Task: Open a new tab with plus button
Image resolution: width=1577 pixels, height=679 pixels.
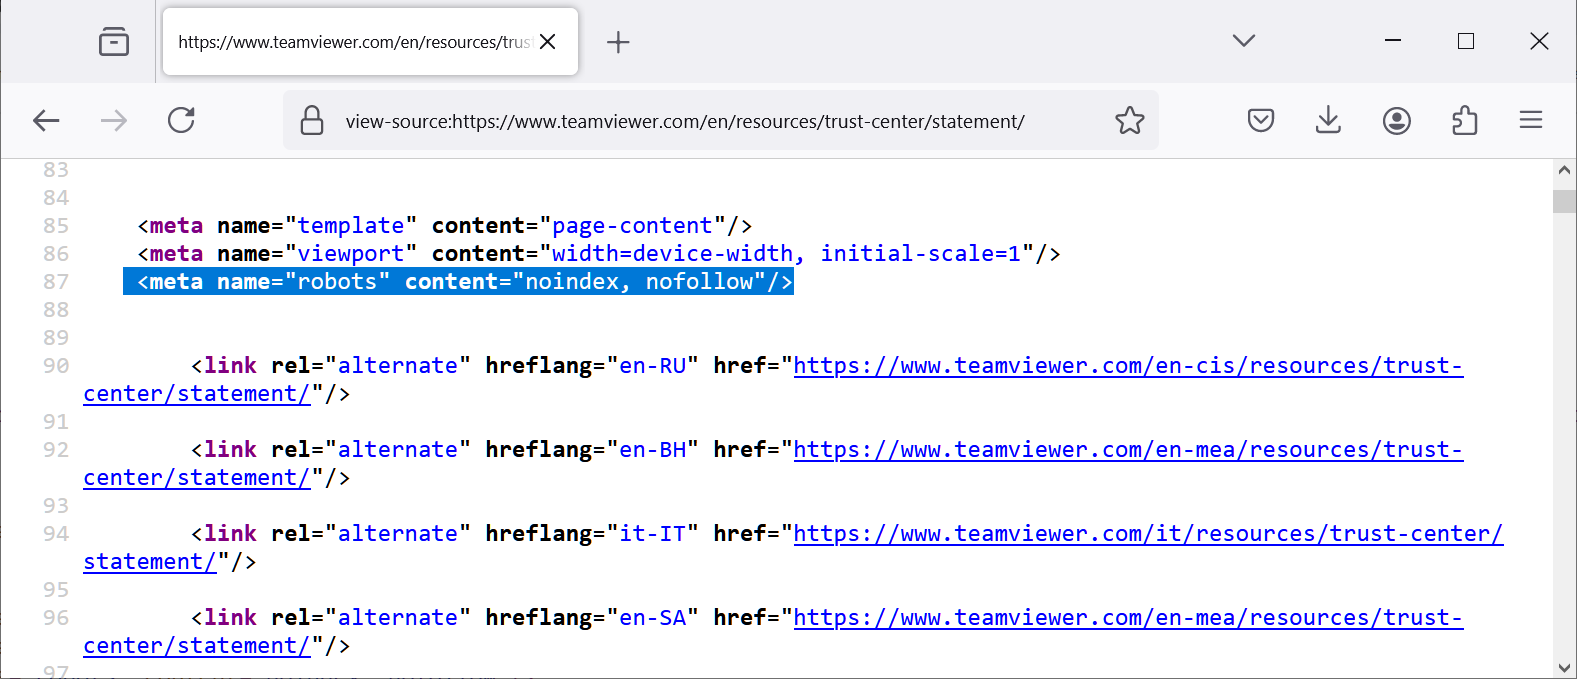Action: click(618, 42)
